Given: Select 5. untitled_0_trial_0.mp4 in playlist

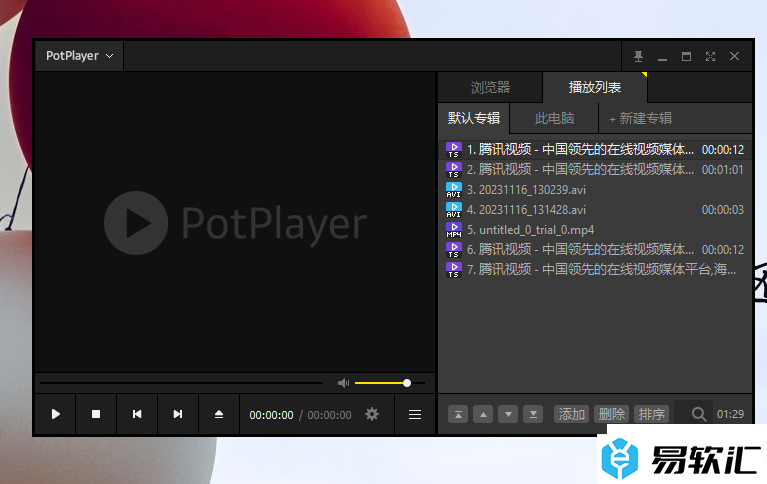Looking at the screenshot, I should pos(595,230).
